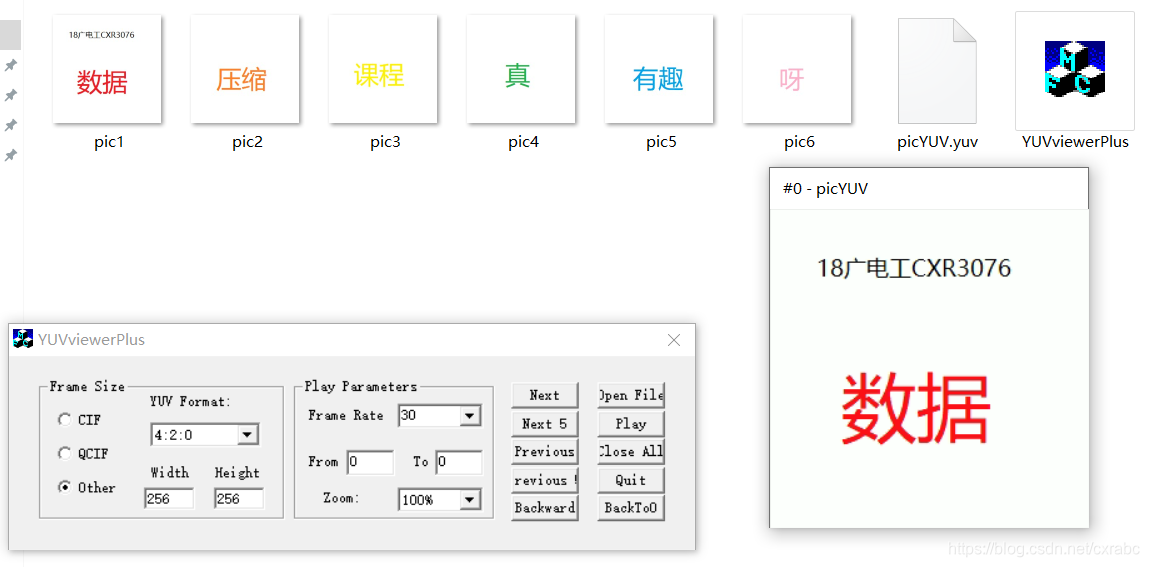Click the pic4 file name label

coord(523,143)
